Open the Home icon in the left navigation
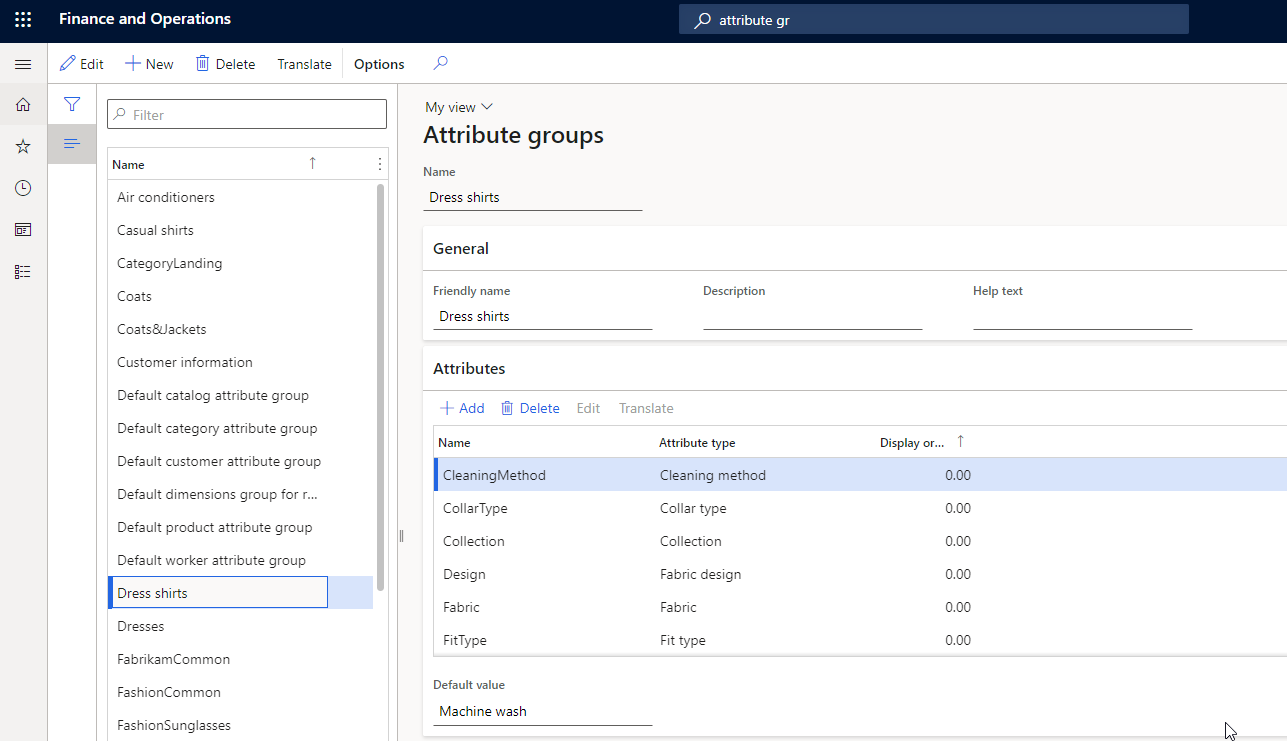 point(22,104)
